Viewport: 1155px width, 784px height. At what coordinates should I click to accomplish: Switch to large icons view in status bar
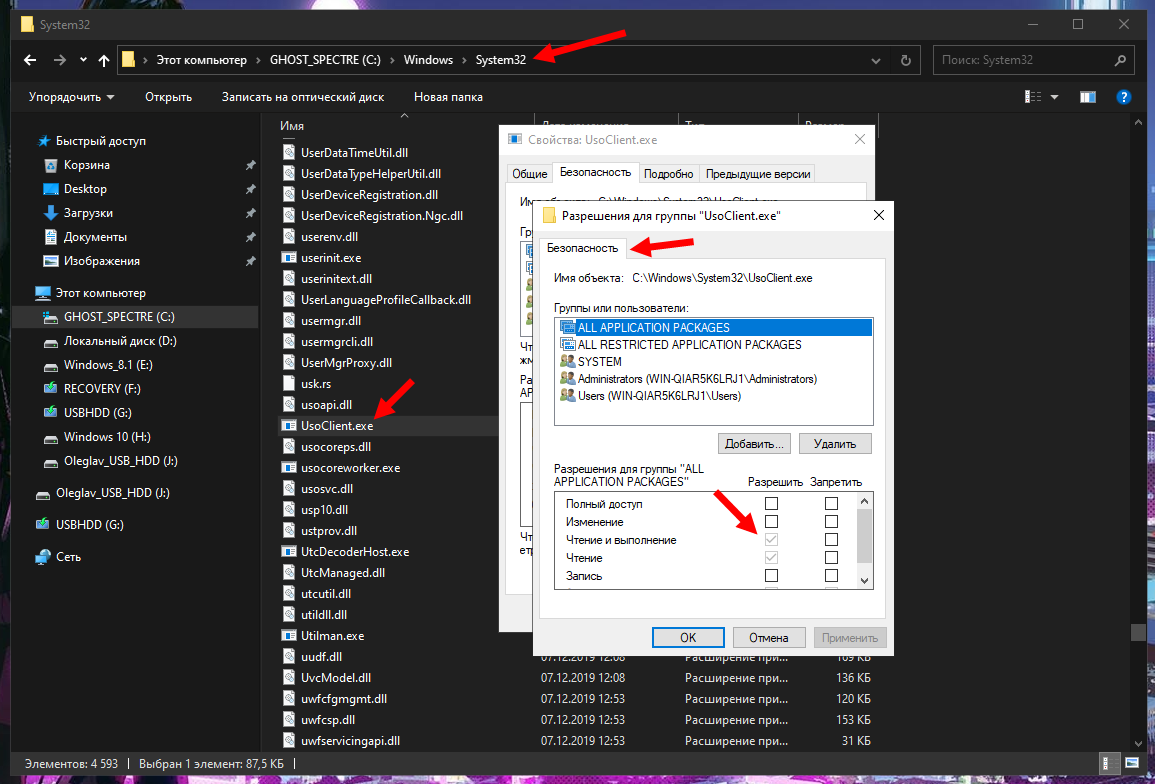click(x=1131, y=763)
